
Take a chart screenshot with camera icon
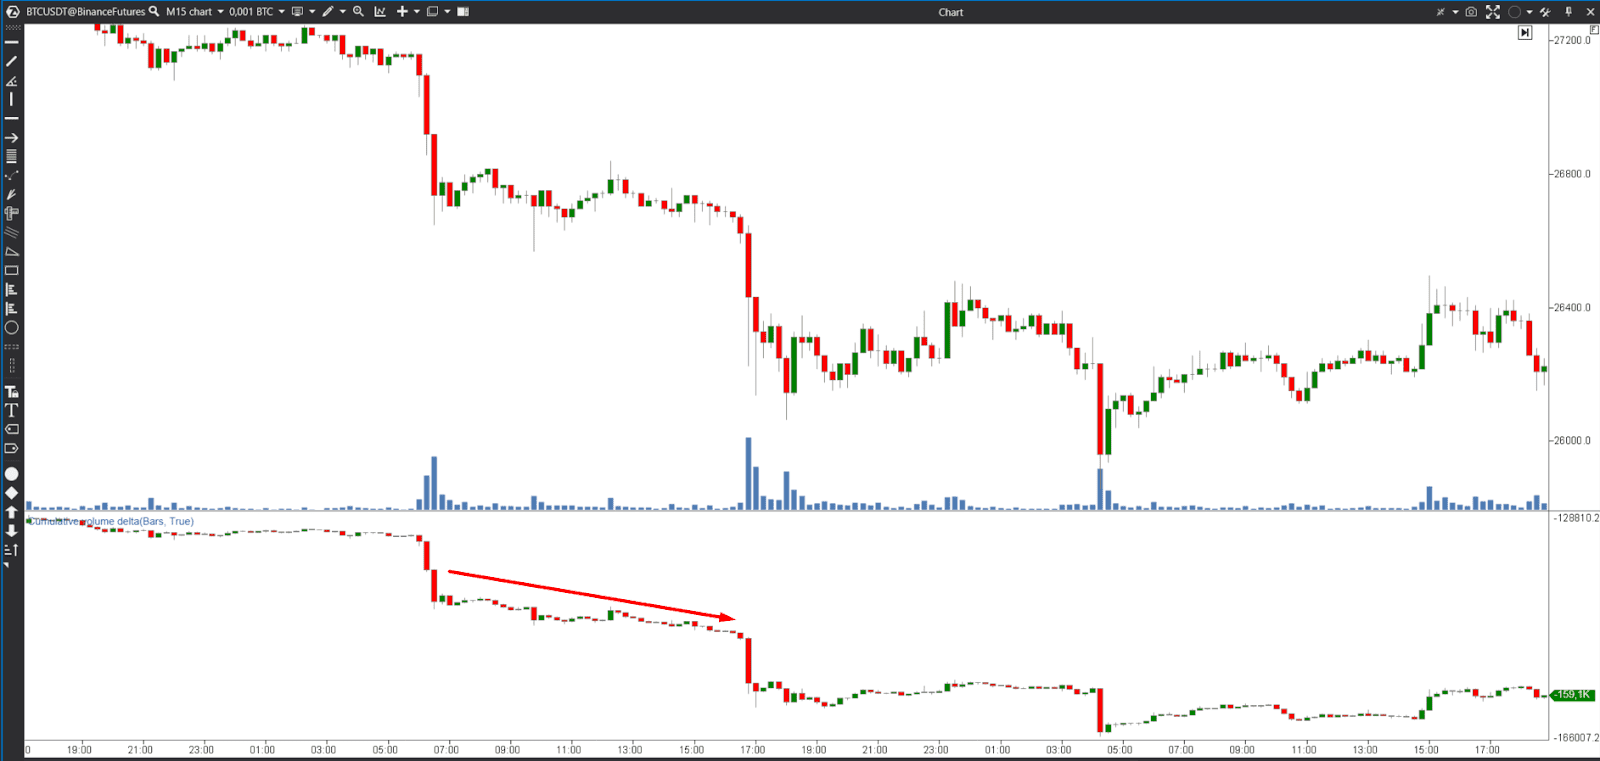1471,12
